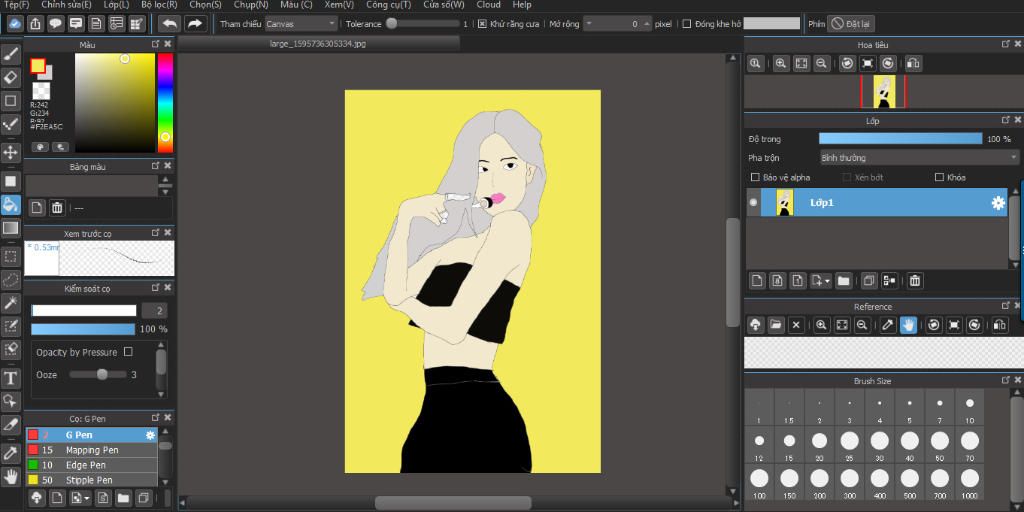1024x512 pixels.
Task: Choose the rectangular Select tool
Action: click(x=11, y=257)
